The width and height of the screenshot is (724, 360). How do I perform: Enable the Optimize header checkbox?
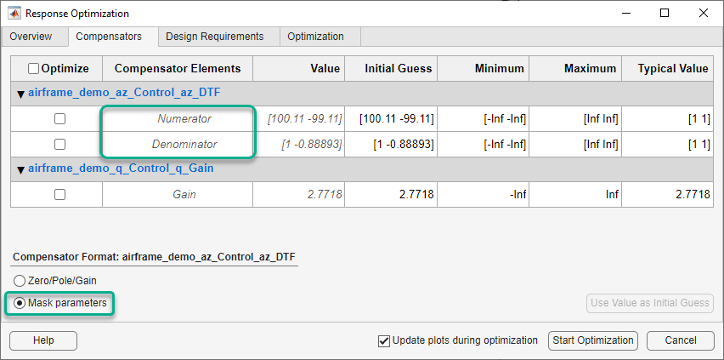click(33, 69)
